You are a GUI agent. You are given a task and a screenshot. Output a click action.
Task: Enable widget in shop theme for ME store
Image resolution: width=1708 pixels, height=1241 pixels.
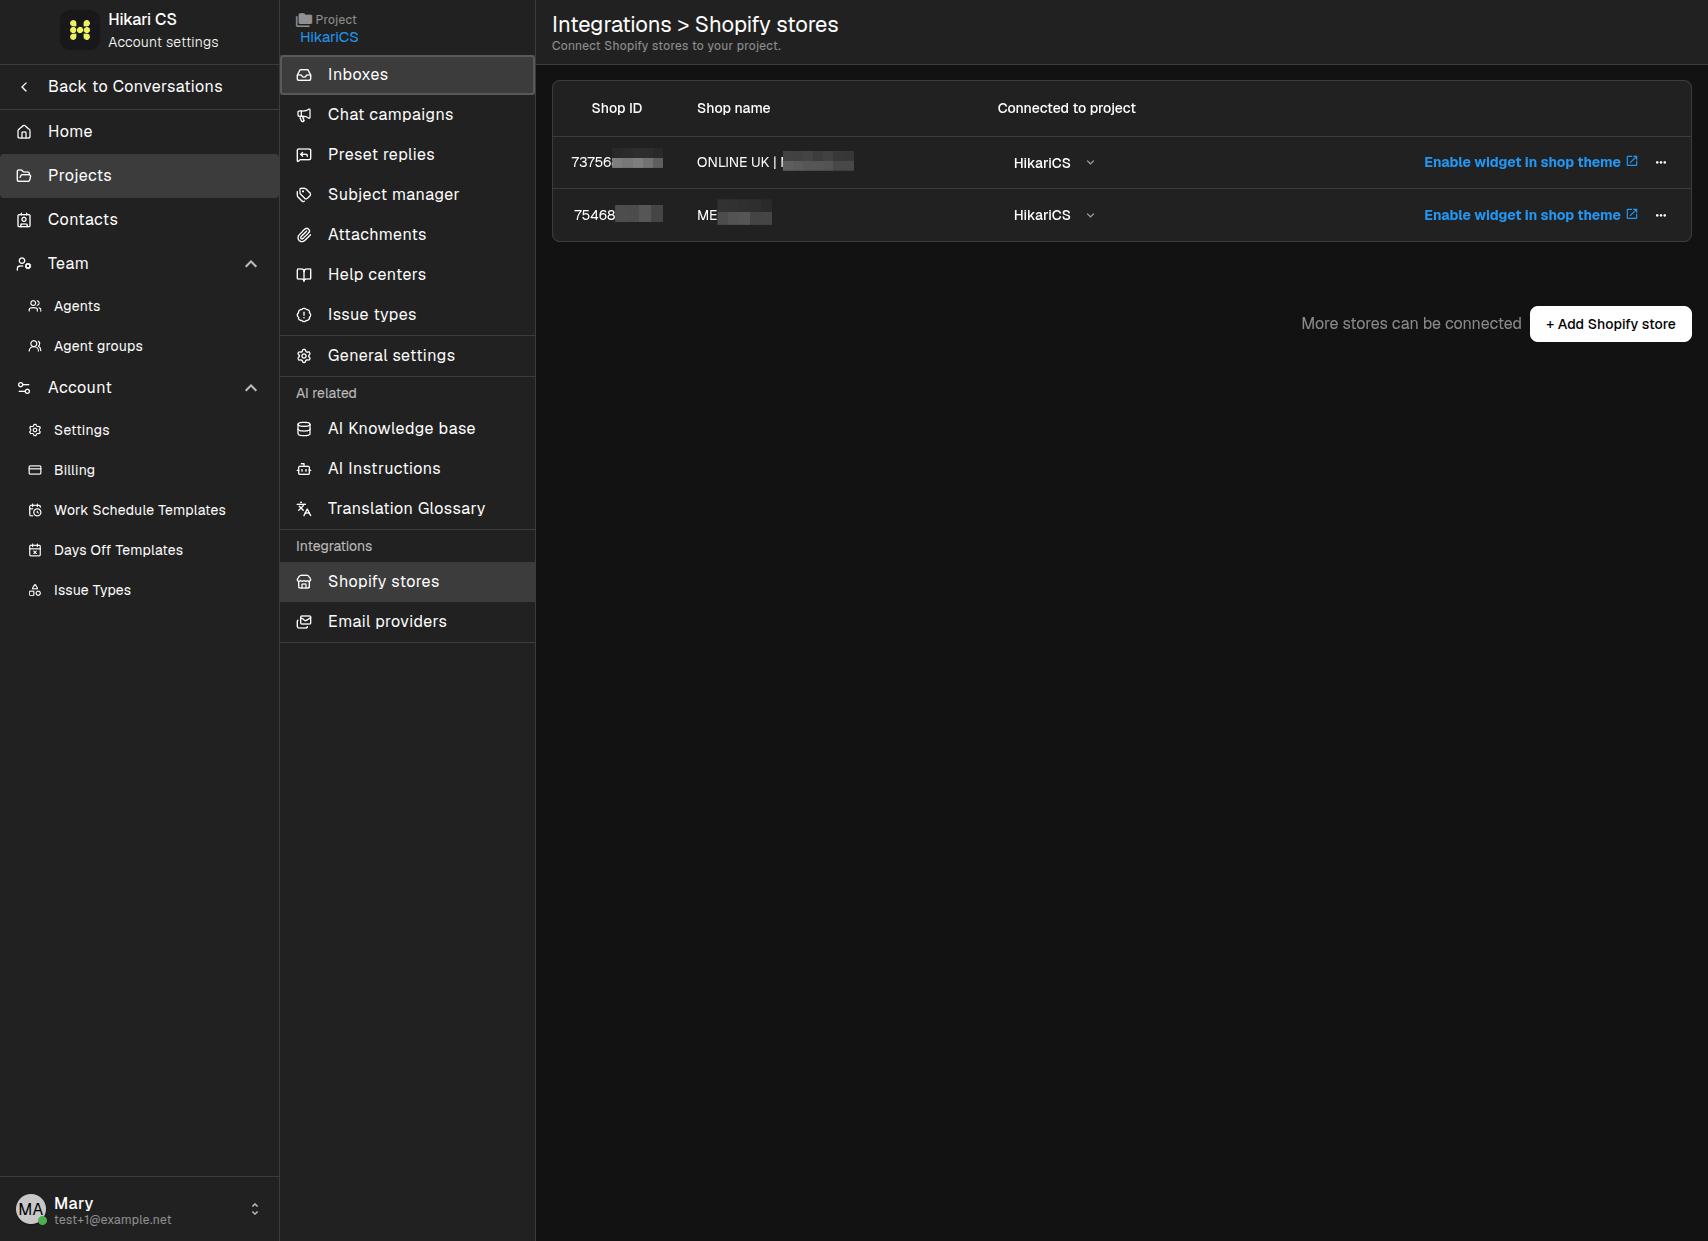[x=1530, y=215]
